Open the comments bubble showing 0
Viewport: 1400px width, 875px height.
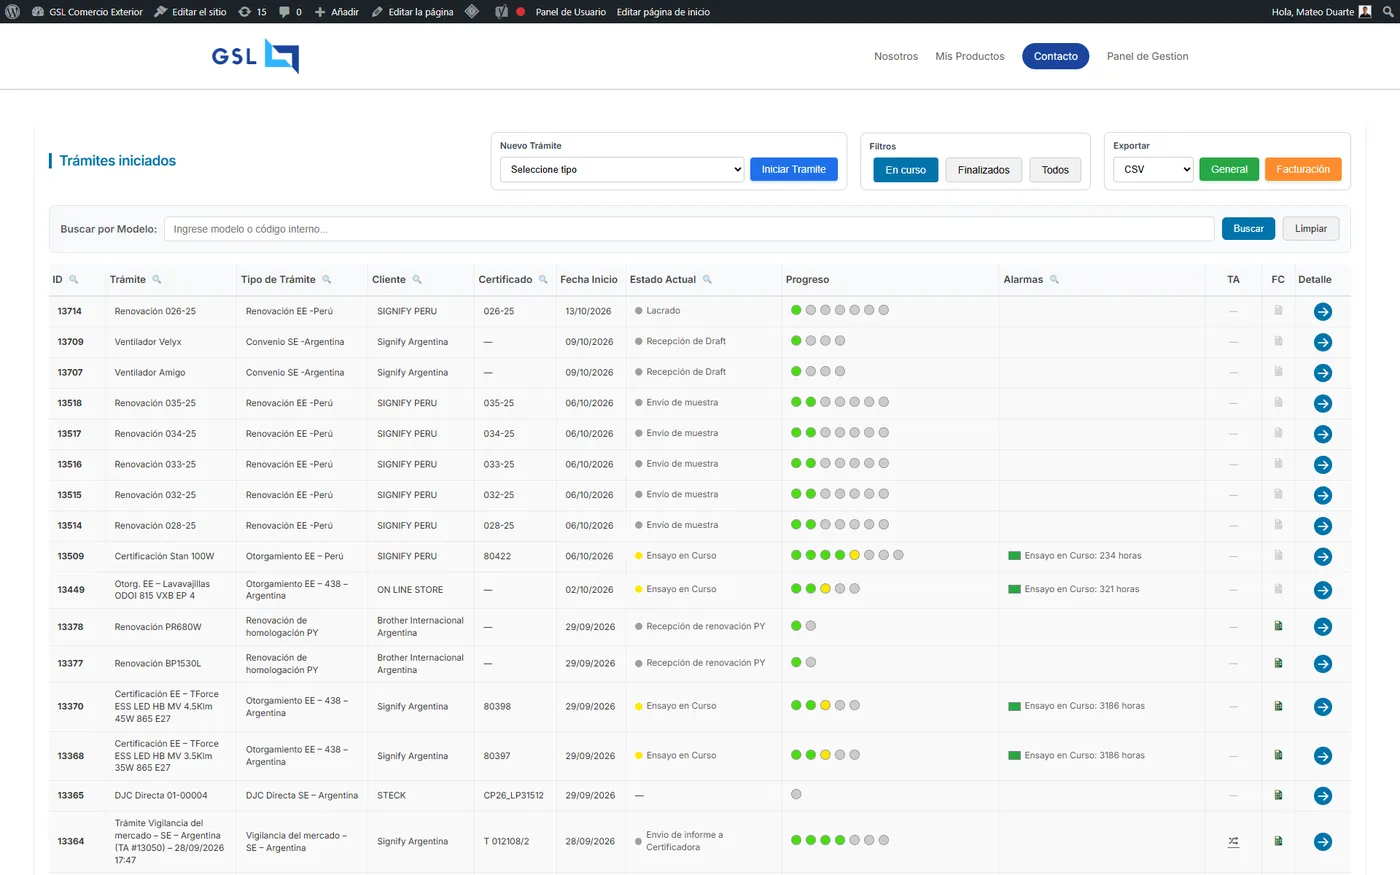tap(290, 12)
